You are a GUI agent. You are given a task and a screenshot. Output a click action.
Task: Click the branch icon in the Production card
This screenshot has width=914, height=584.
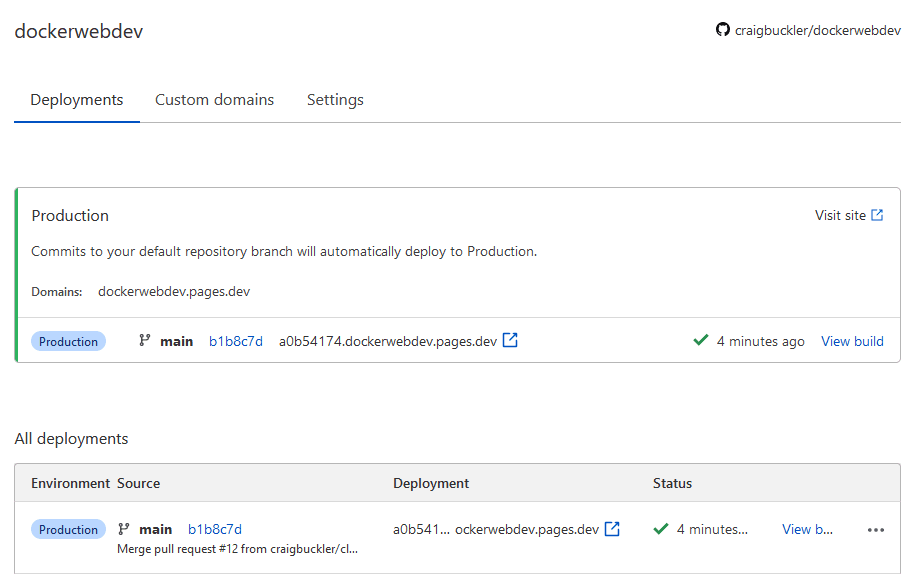146,341
